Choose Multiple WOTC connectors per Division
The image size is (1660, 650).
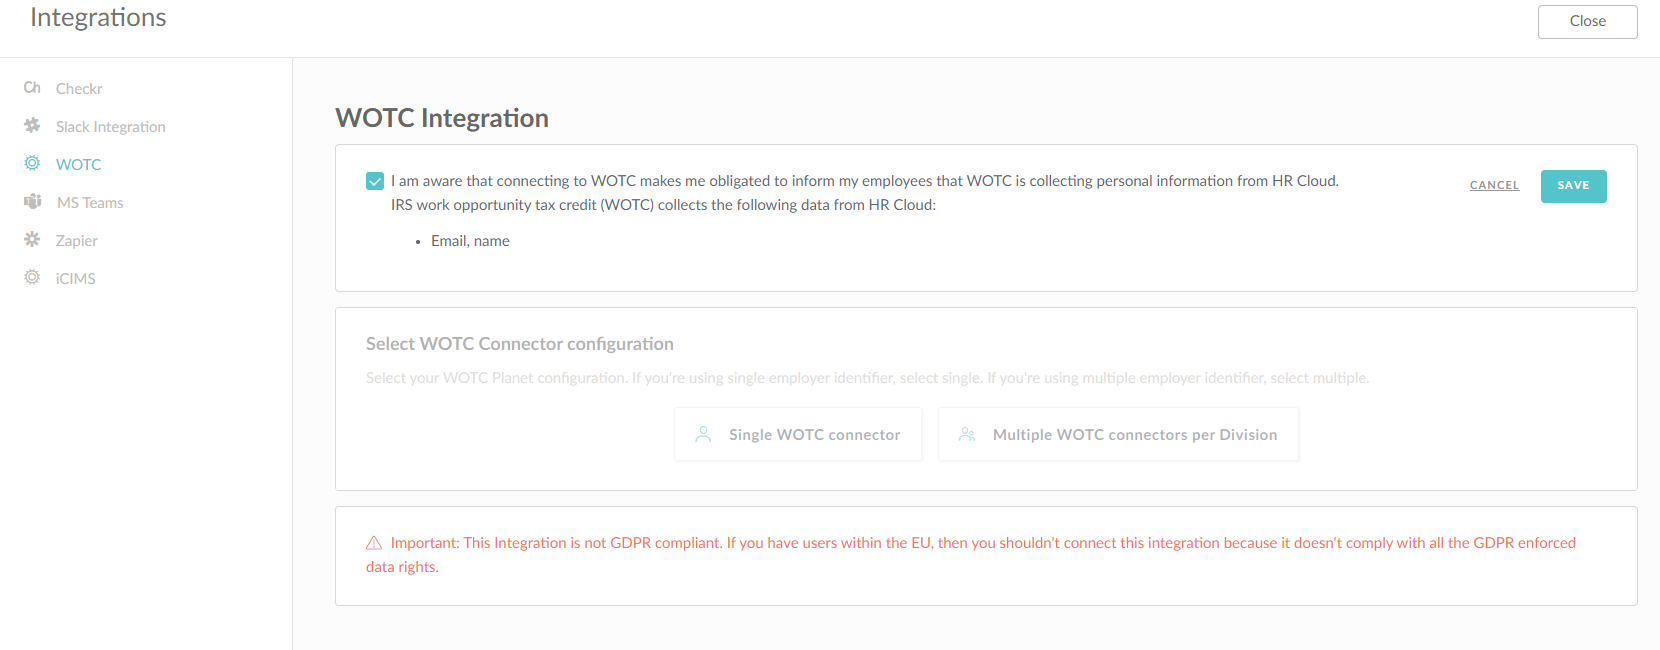coord(1118,434)
